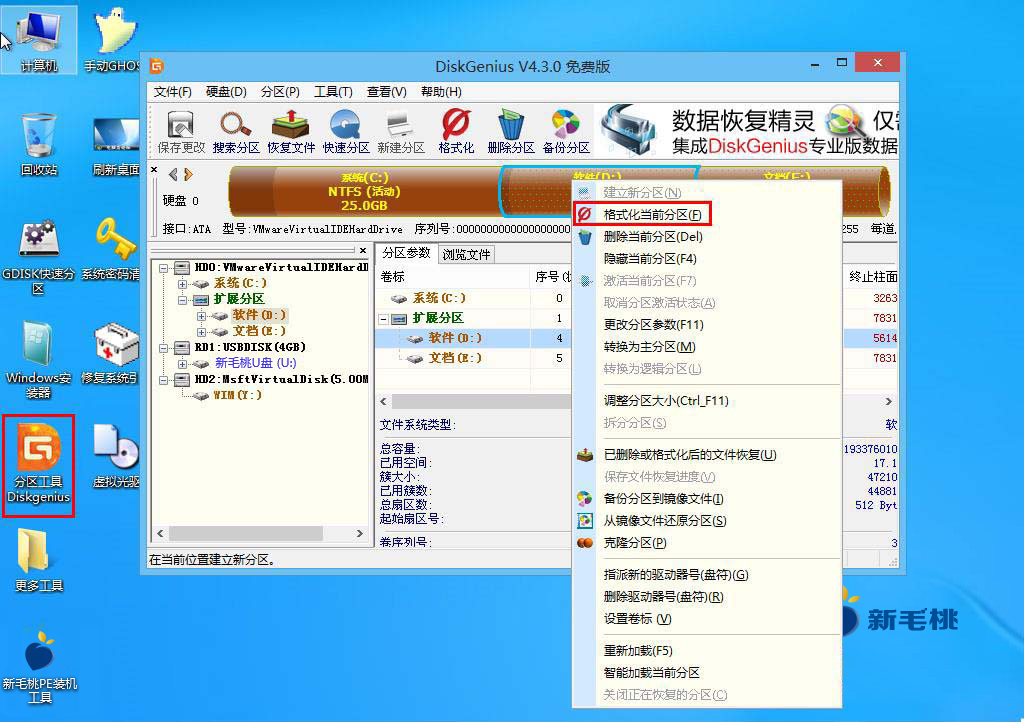Collapse the HD0 VMwareVirtualIDEHardDrive tree node
The height and width of the screenshot is (722, 1024).
pos(163,268)
